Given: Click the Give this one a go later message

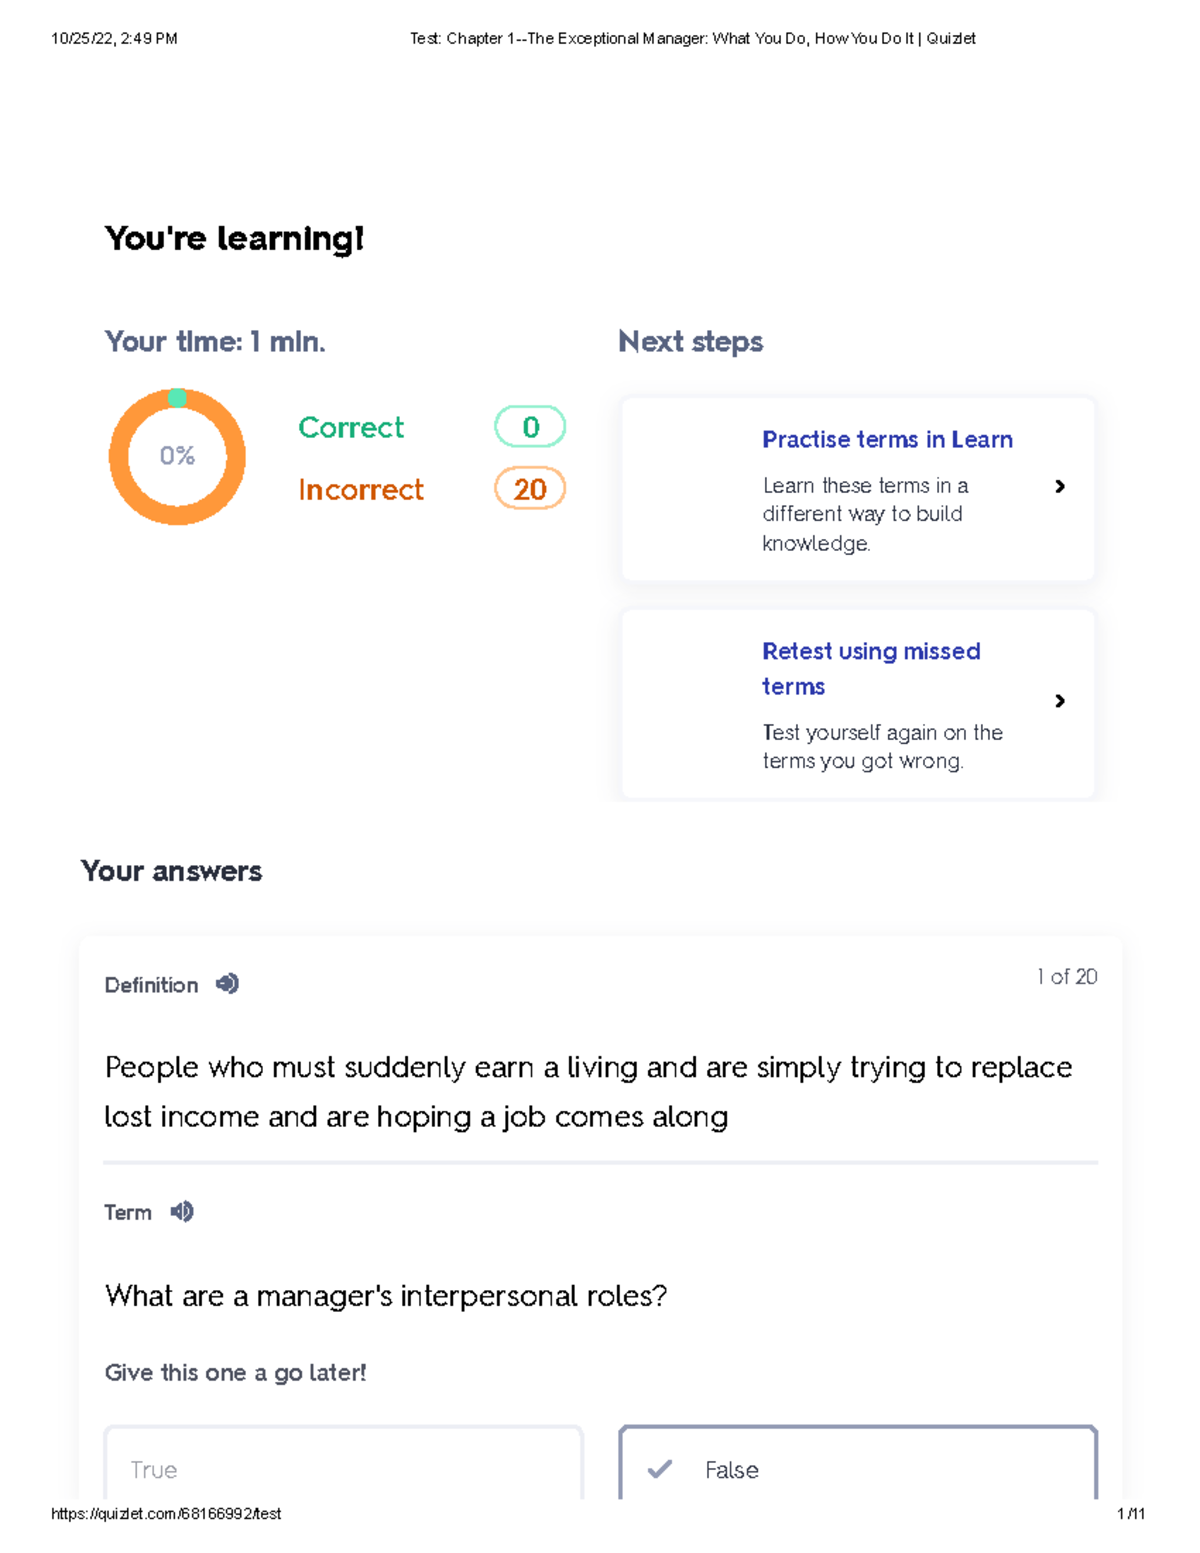Looking at the screenshot, I should coord(235,1373).
